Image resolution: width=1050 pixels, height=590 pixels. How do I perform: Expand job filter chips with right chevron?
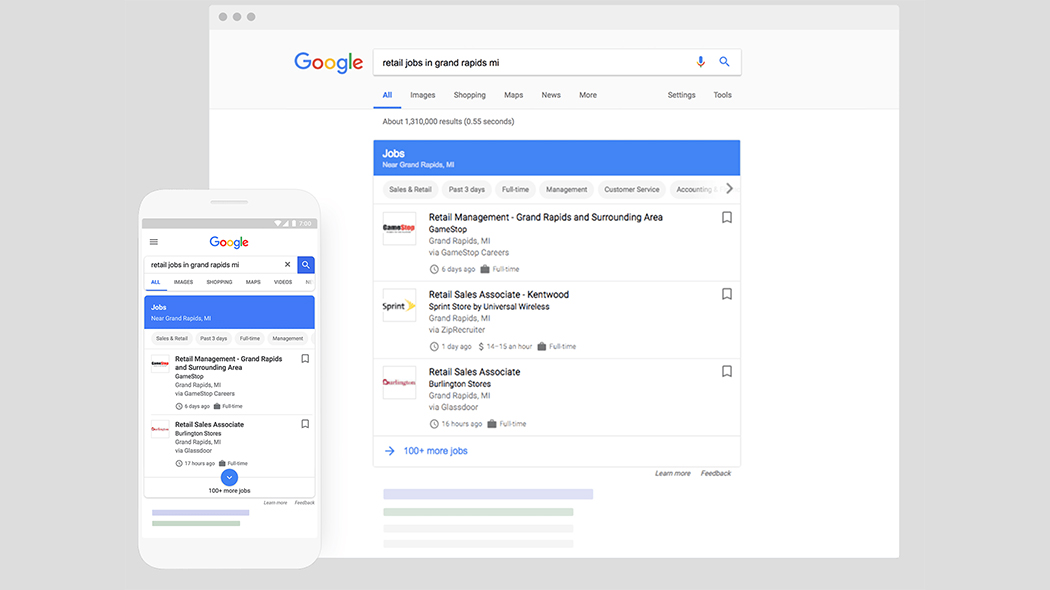729,189
